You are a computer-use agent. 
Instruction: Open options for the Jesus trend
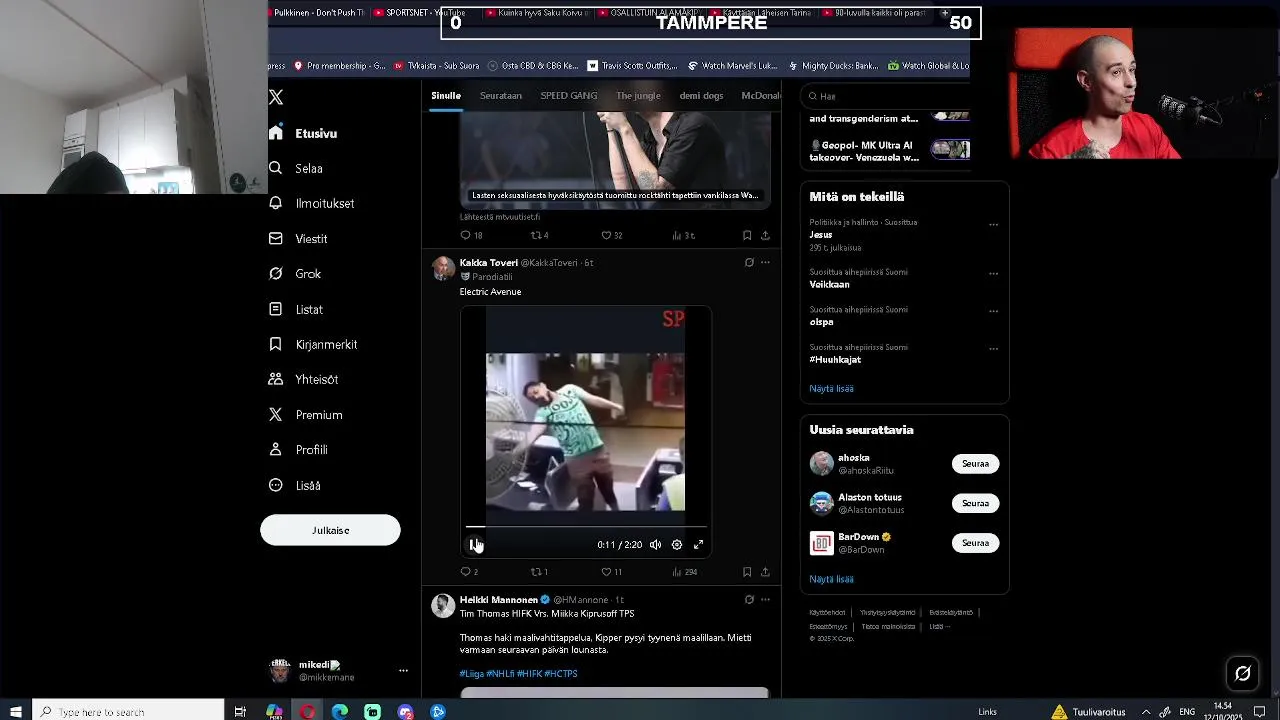(x=993, y=224)
